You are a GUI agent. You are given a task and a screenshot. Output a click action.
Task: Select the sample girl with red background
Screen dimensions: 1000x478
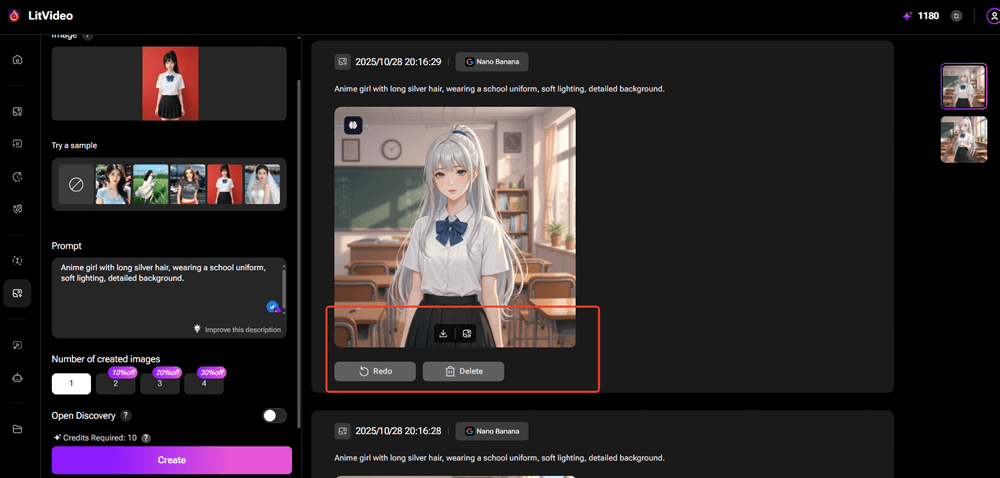coord(224,184)
